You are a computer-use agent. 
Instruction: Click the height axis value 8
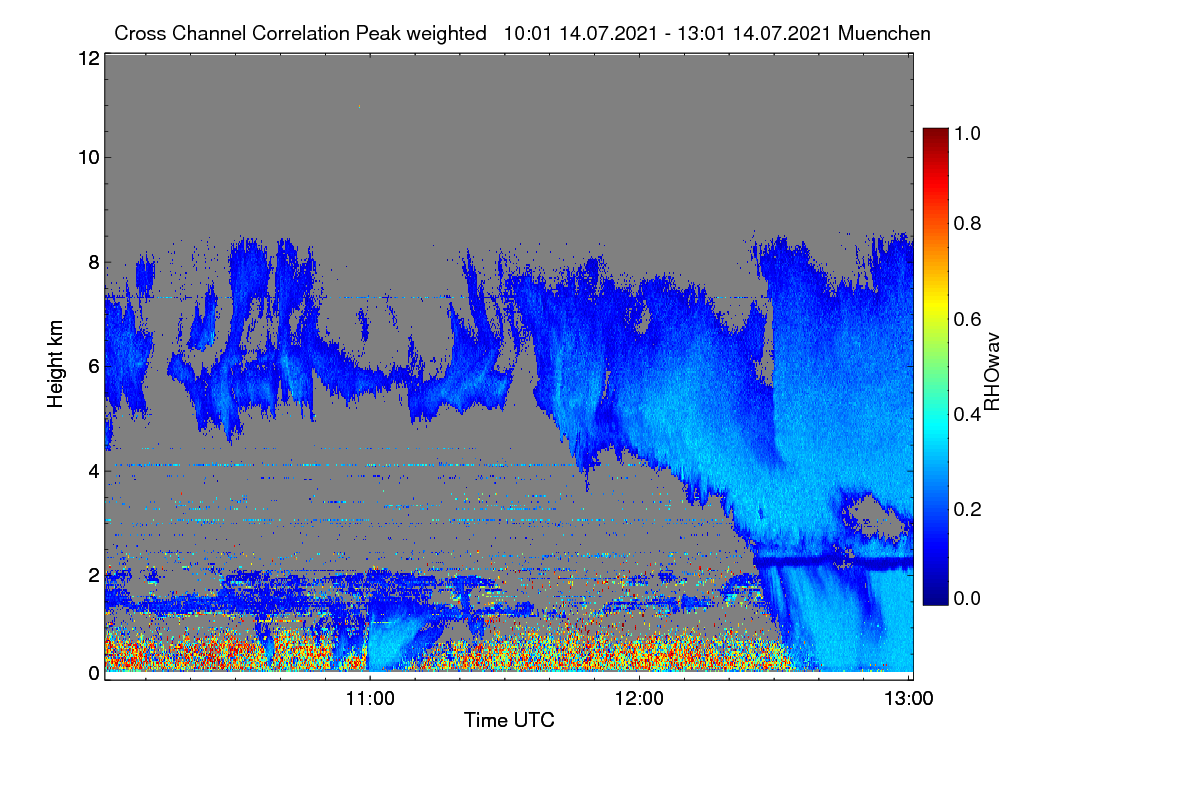click(94, 262)
